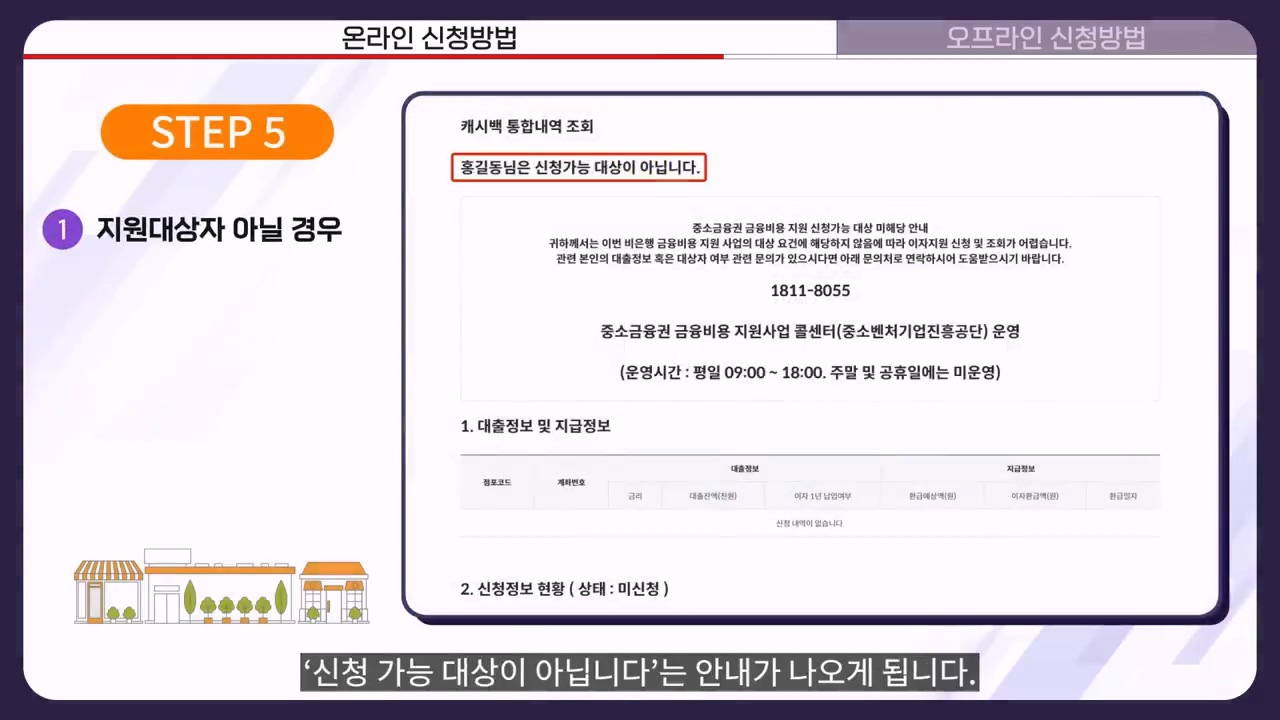Click the small shop icon on the right
The image size is (1280, 720).
point(333,590)
